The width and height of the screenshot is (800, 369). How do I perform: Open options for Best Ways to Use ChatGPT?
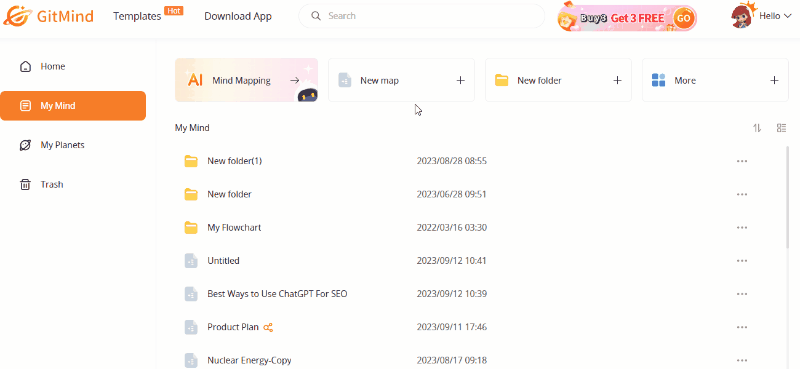pos(742,294)
